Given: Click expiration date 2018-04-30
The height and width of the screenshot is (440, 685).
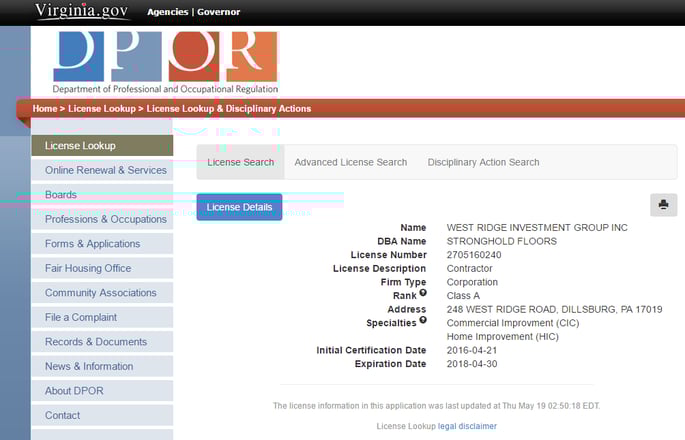Looking at the screenshot, I should point(472,364).
